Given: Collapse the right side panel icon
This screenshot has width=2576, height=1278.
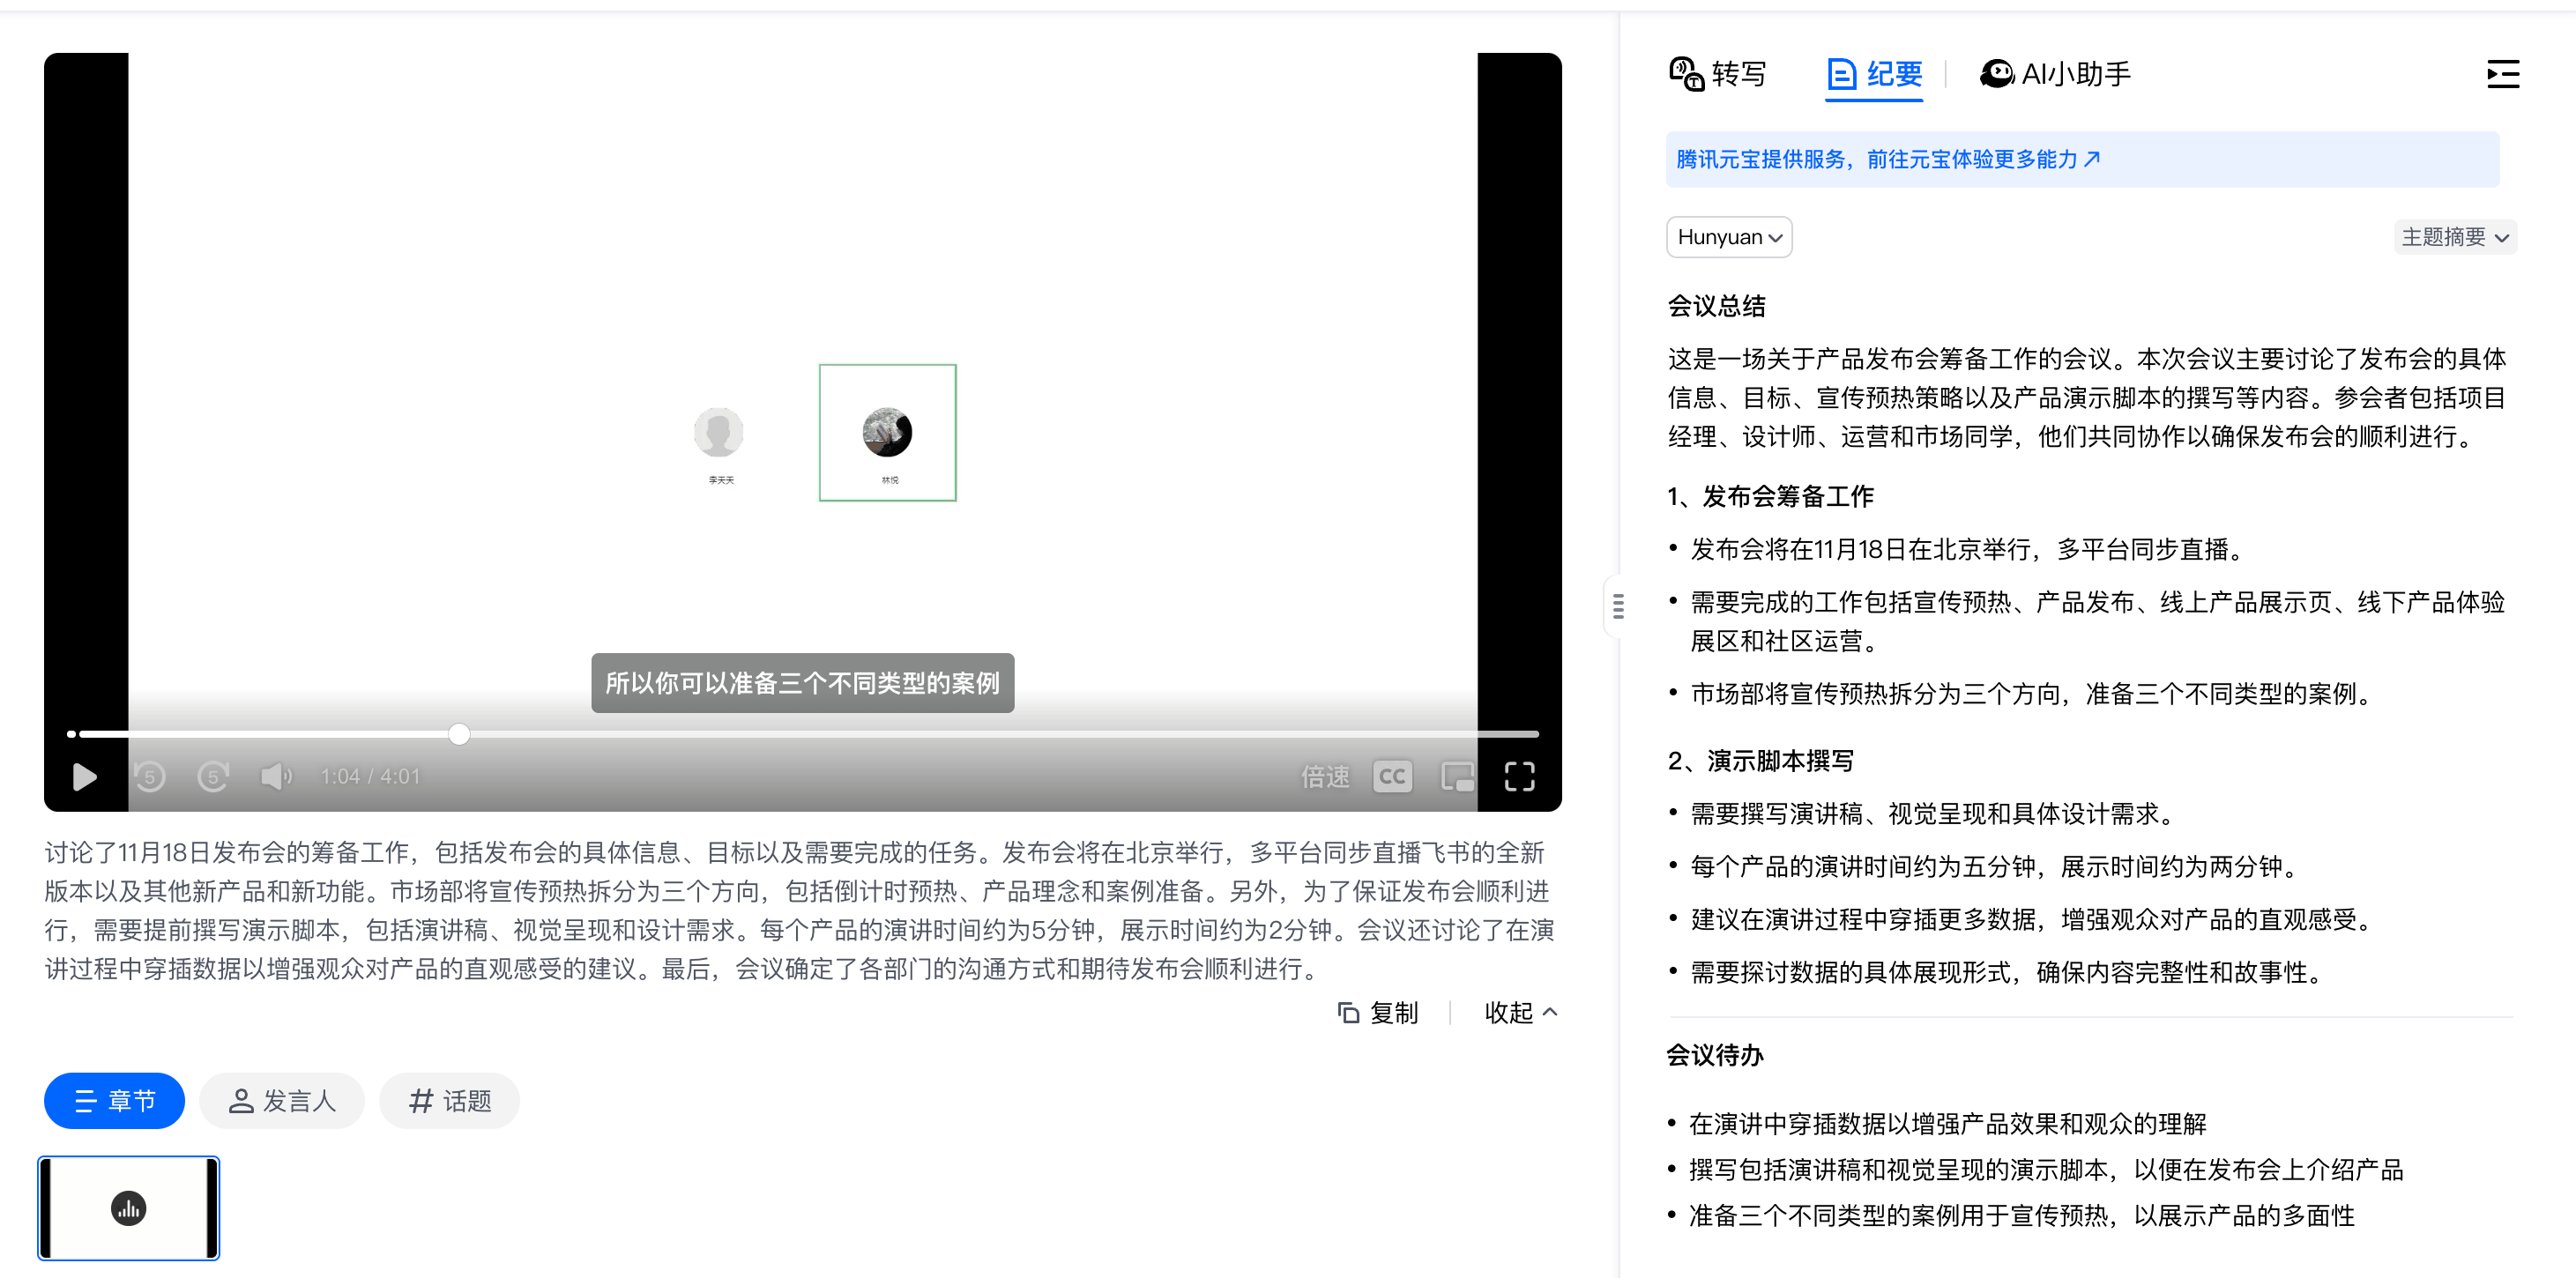Looking at the screenshot, I should point(2502,74).
